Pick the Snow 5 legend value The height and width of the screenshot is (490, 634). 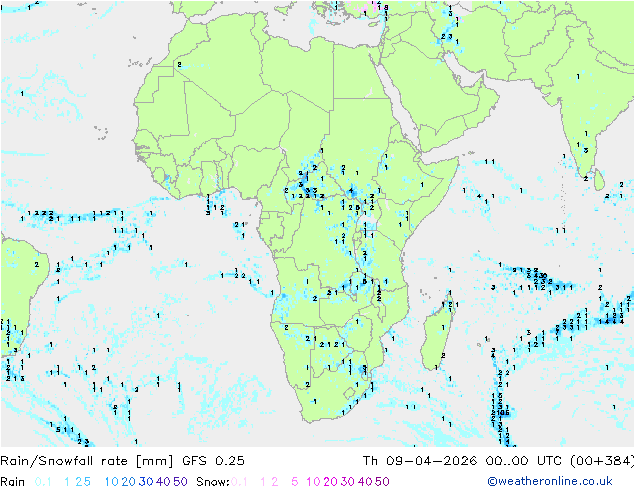[x=295, y=482]
